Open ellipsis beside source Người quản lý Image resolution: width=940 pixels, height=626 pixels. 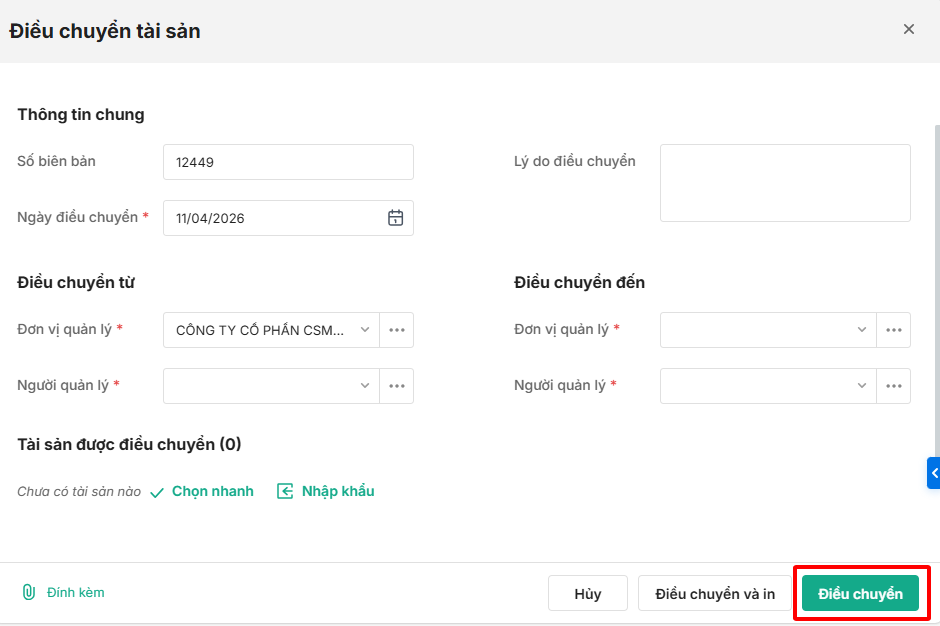point(397,386)
